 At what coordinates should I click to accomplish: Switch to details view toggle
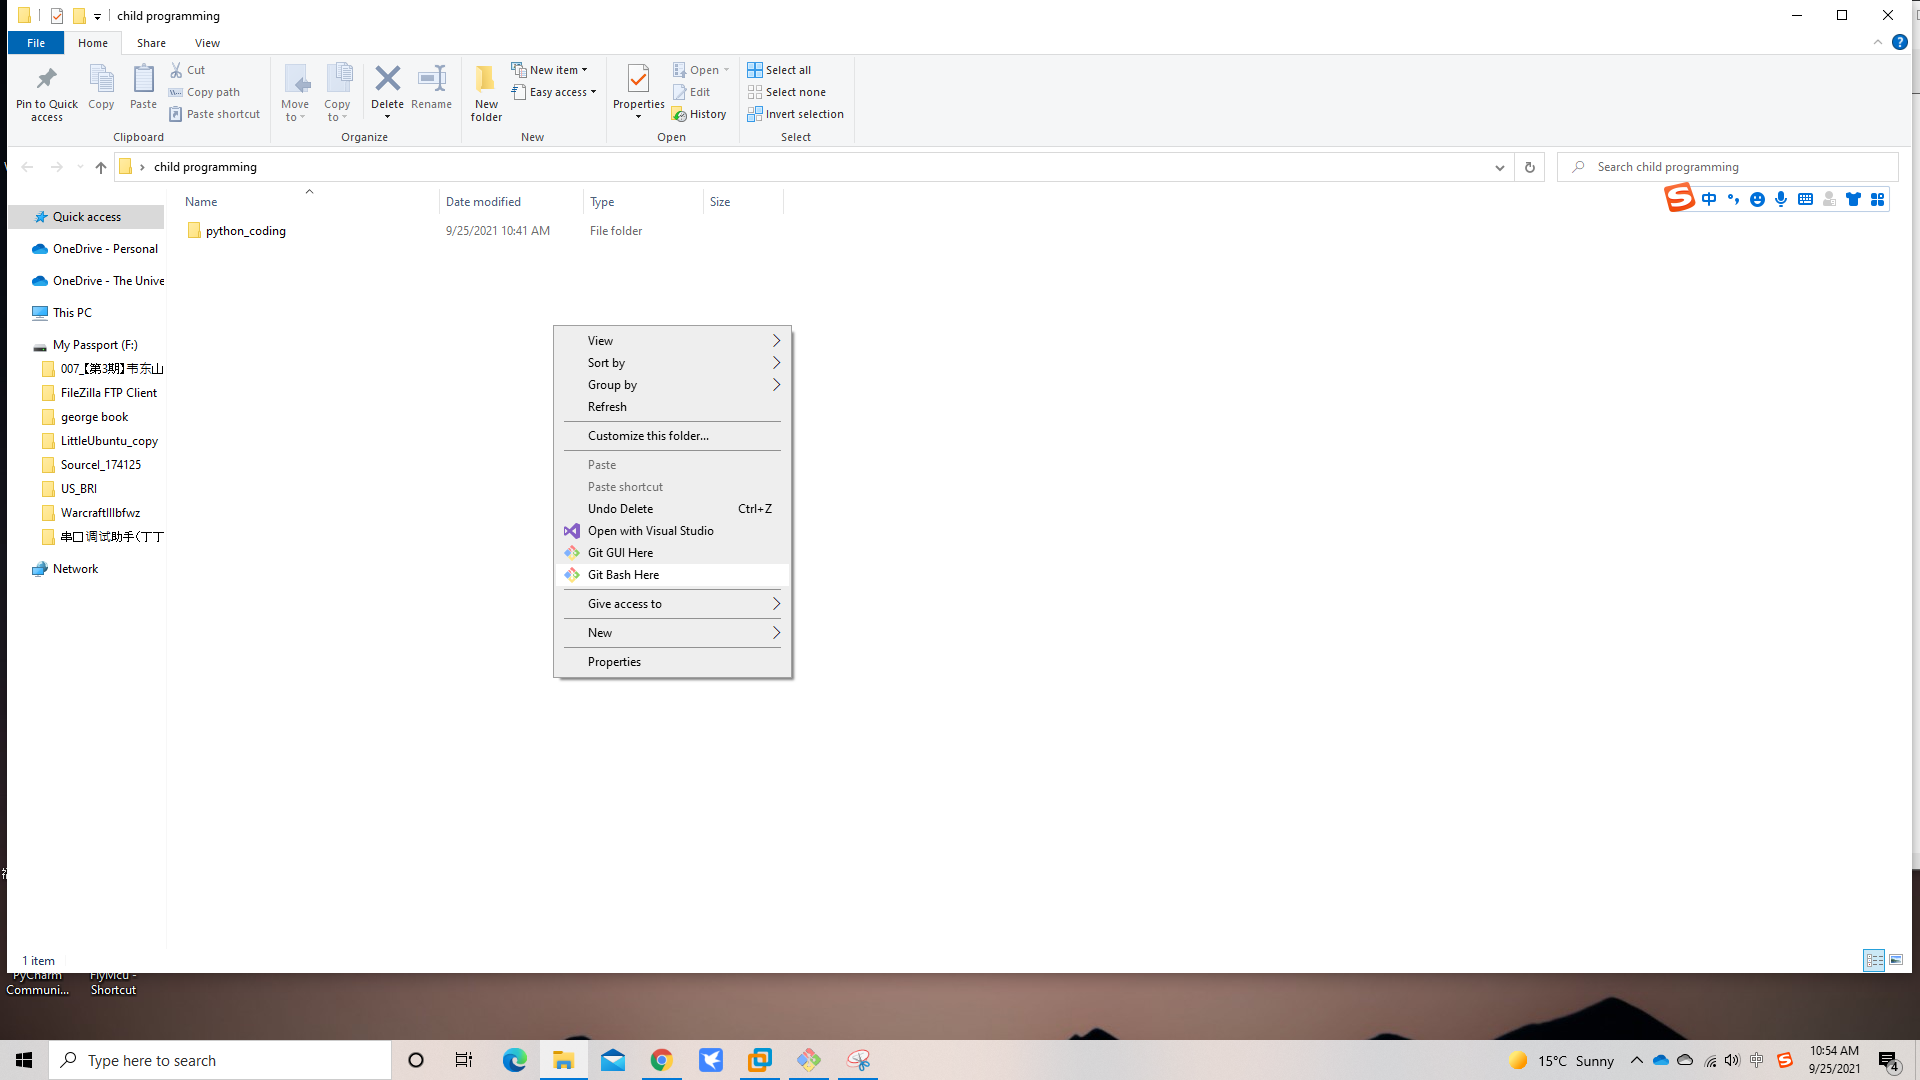[1874, 960]
